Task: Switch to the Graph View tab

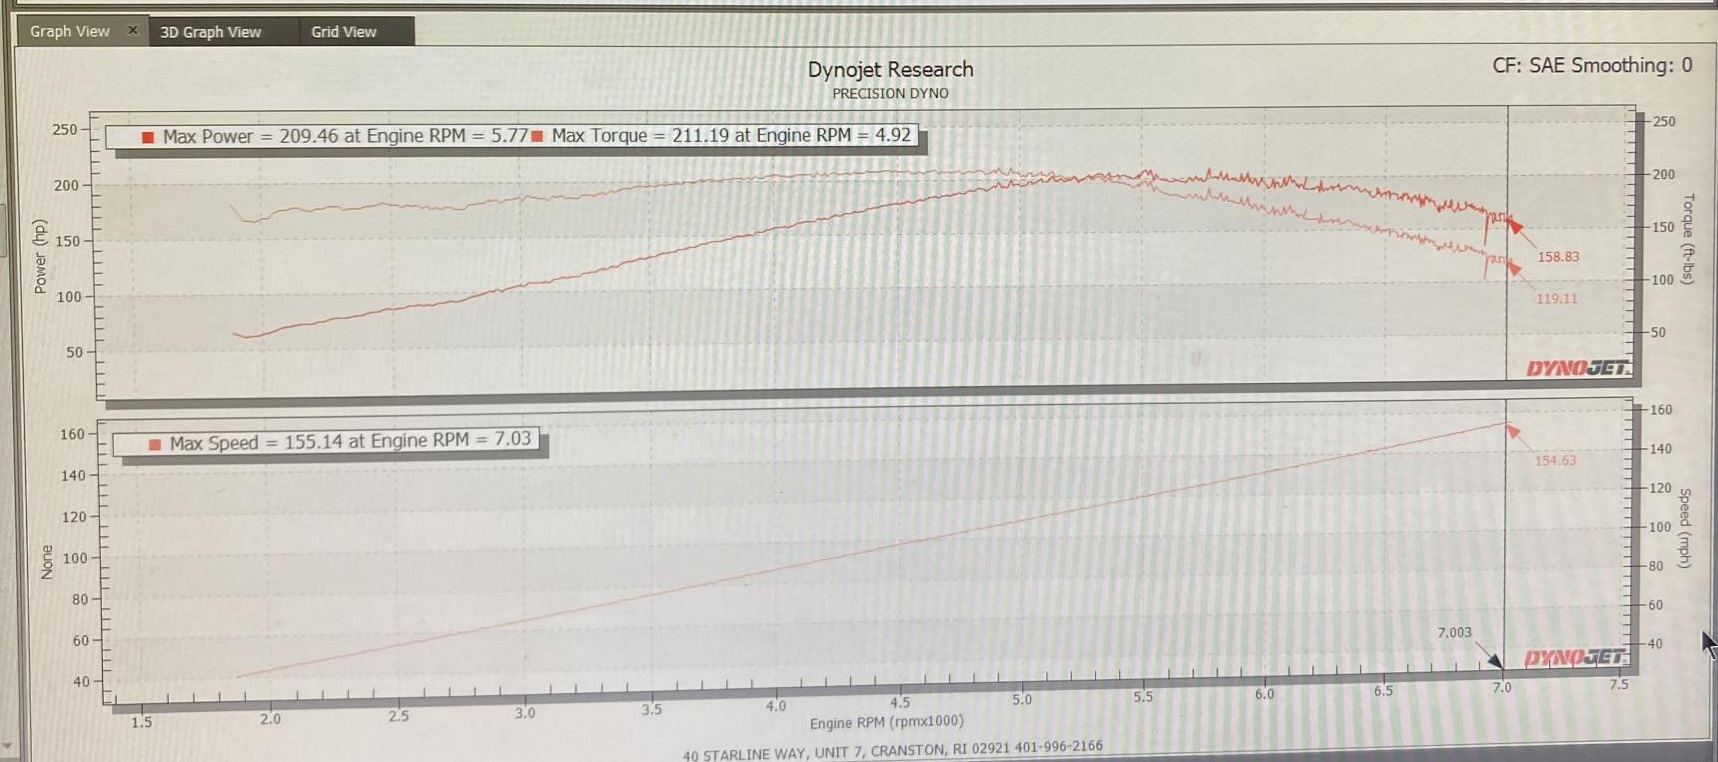Action: coord(70,31)
